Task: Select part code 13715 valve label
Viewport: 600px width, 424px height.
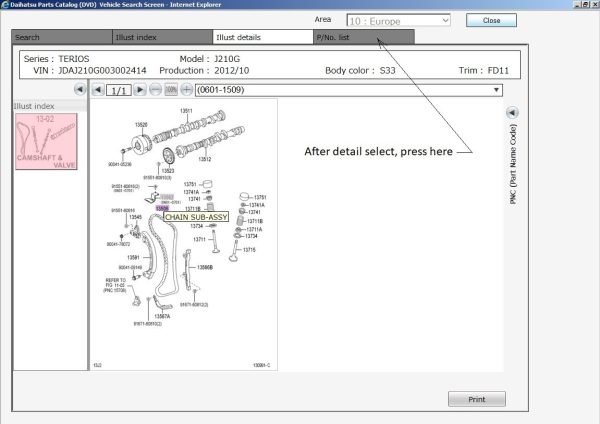Action: (x=249, y=250)
